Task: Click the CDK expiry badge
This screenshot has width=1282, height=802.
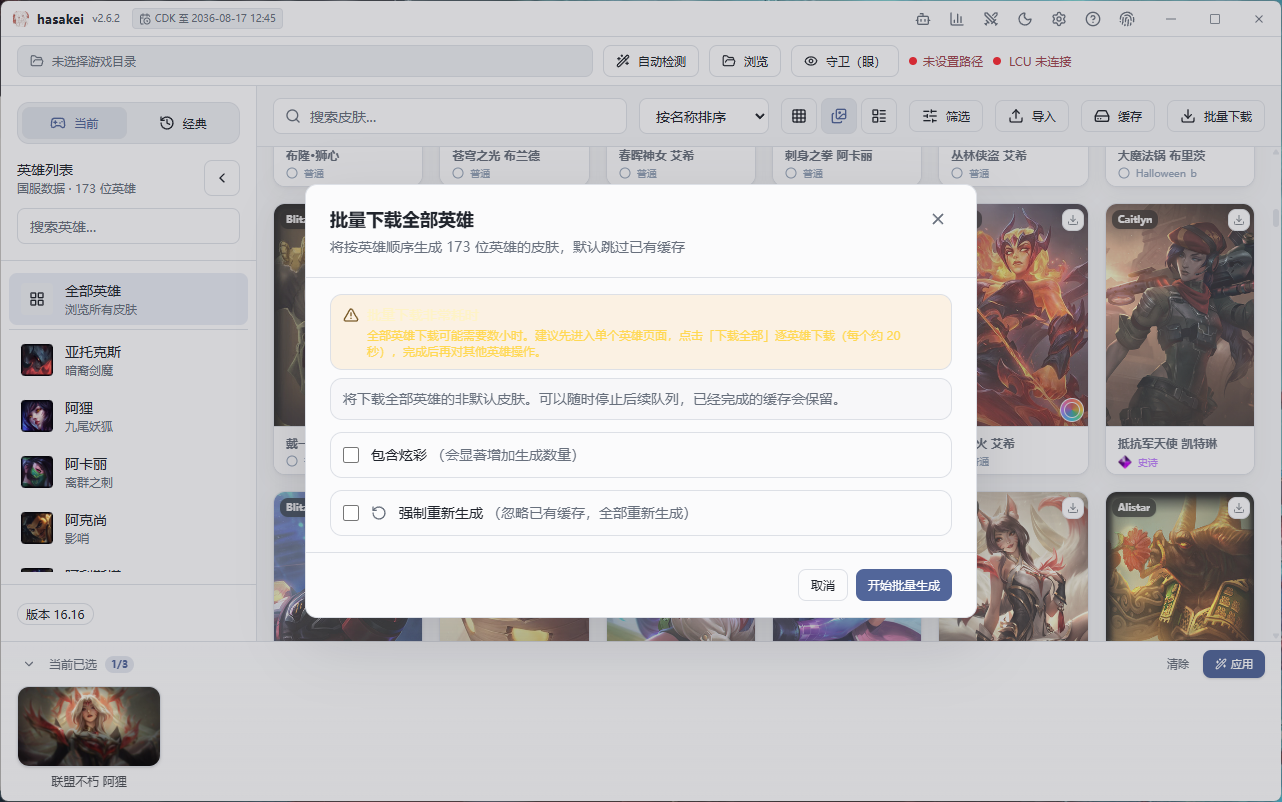Action: 207,19
